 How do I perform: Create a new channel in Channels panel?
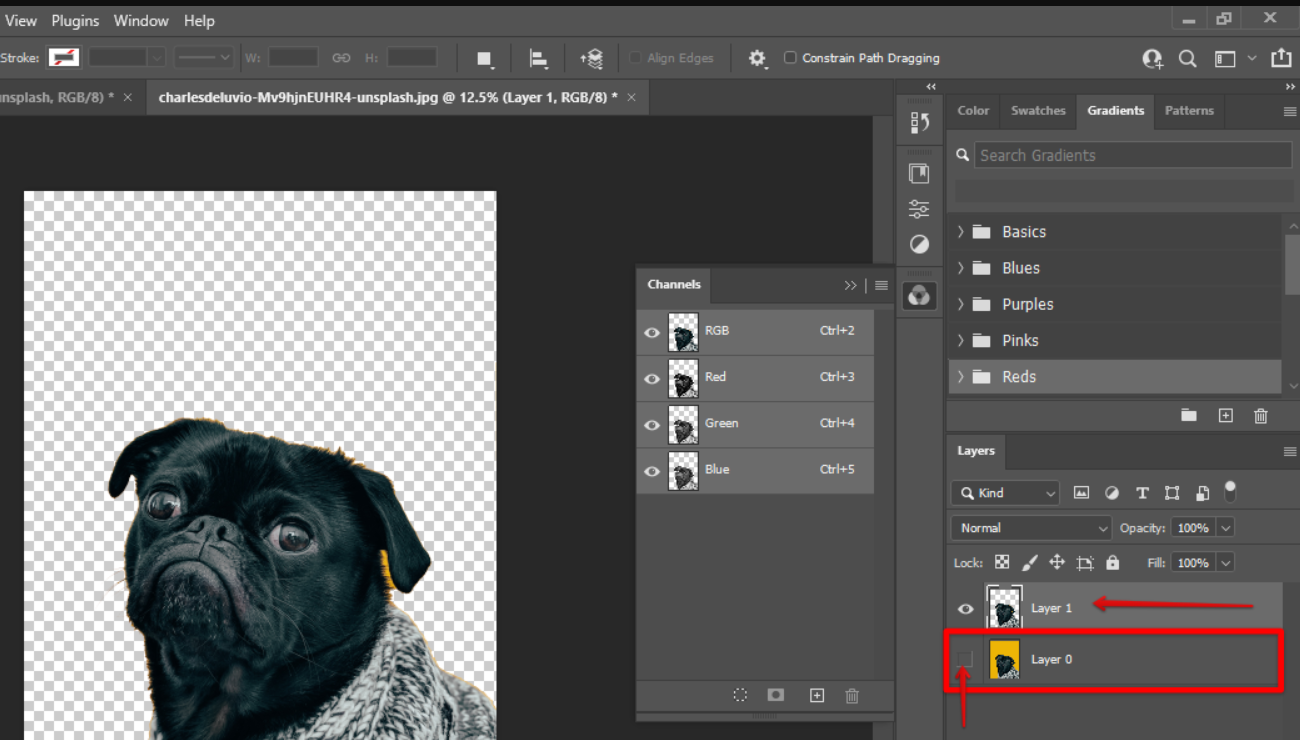(x=816, y=695)
